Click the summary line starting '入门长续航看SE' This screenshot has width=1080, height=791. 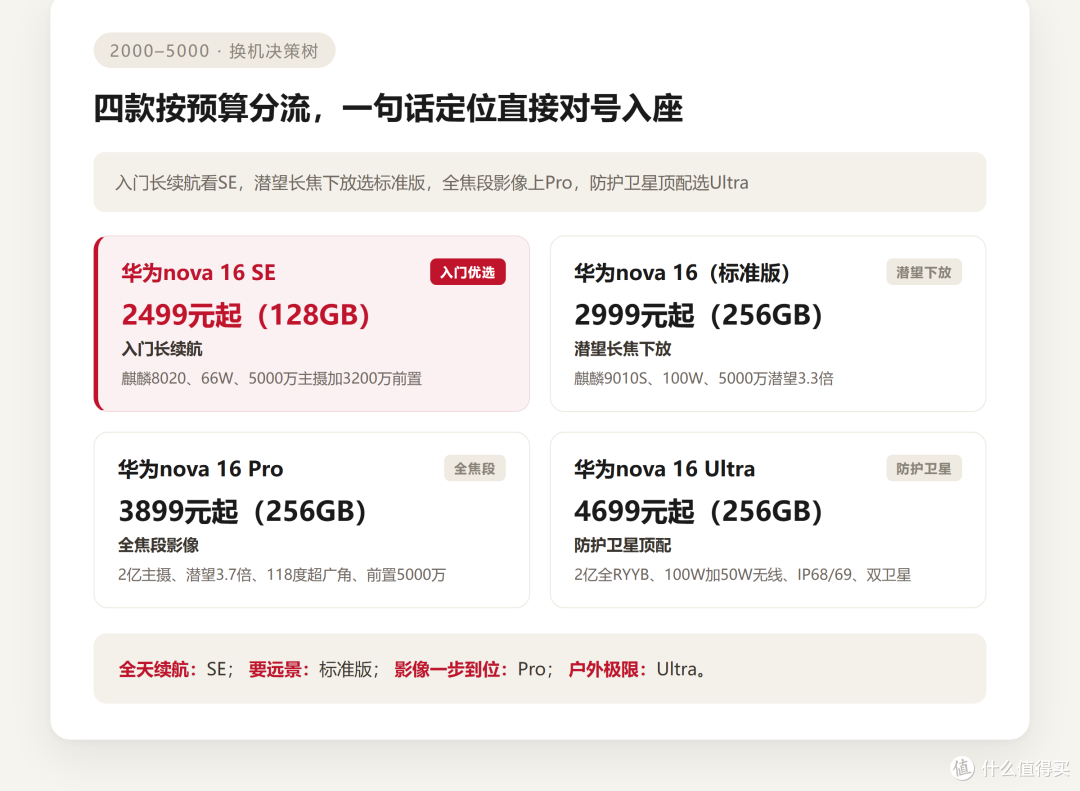point(432,183)
